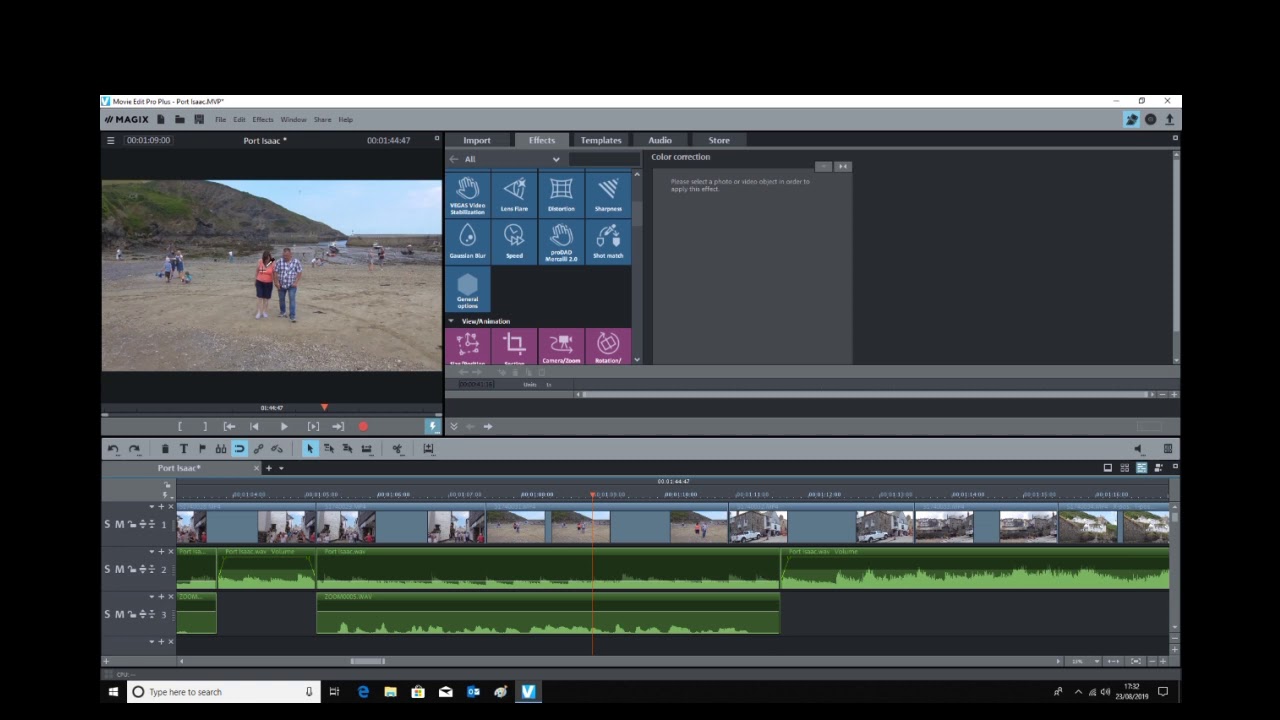The image size is (1280, 720).
Task: Open the preview monitor hamburger menu
Action: 111,140
